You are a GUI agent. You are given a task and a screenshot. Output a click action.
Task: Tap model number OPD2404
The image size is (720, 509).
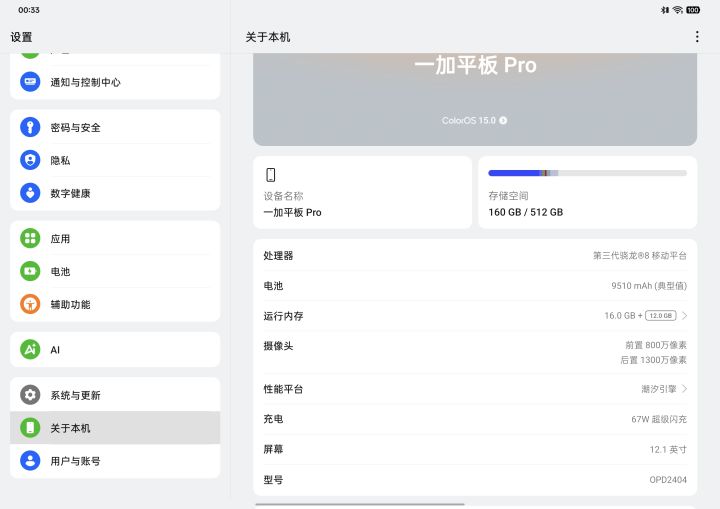tap(668, 480)
